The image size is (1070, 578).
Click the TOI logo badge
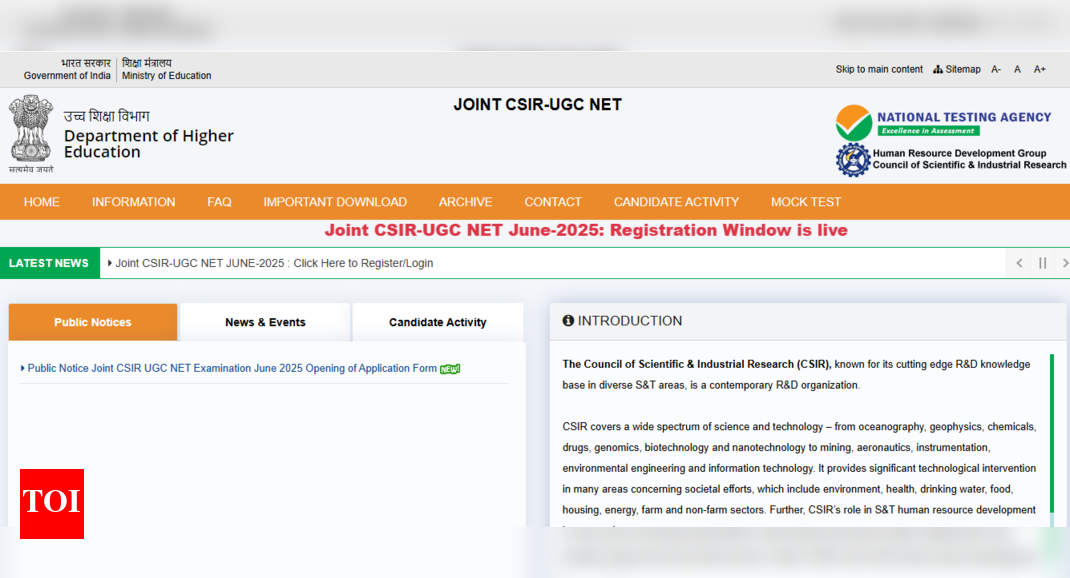pyautogui.click(x=52, y=503)
